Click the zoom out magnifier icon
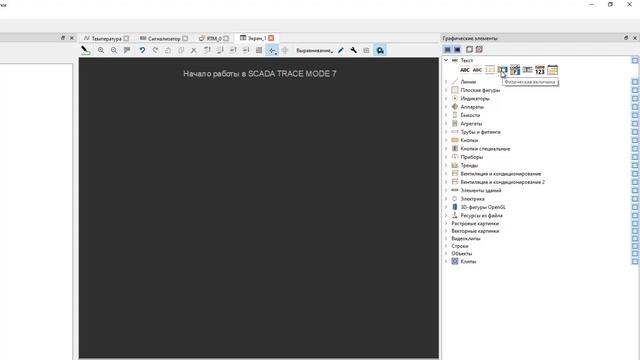 (x=114, y=50)
